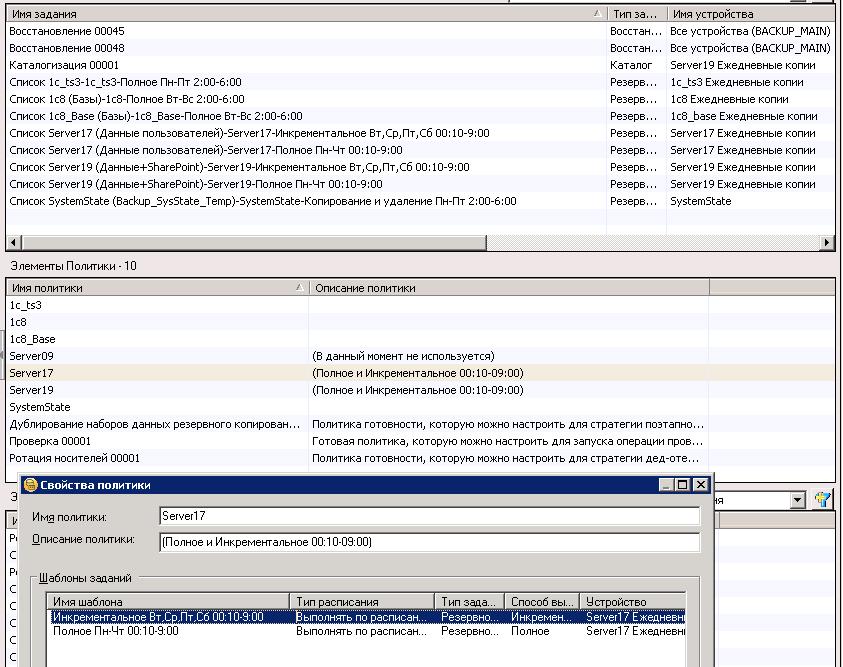This screenshot has height=667, width=843.
Task: Click Устройство column header in dialog
Action: tap(632, 602)
